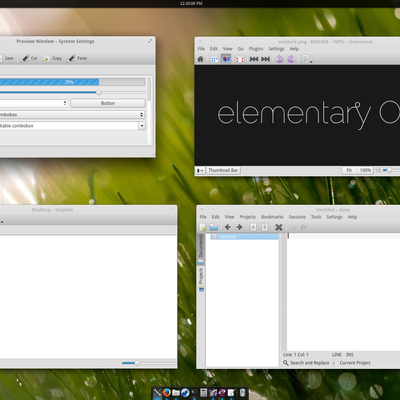
Task: Click the forward arrow in Kate toolbar
Action: (239, 227)
